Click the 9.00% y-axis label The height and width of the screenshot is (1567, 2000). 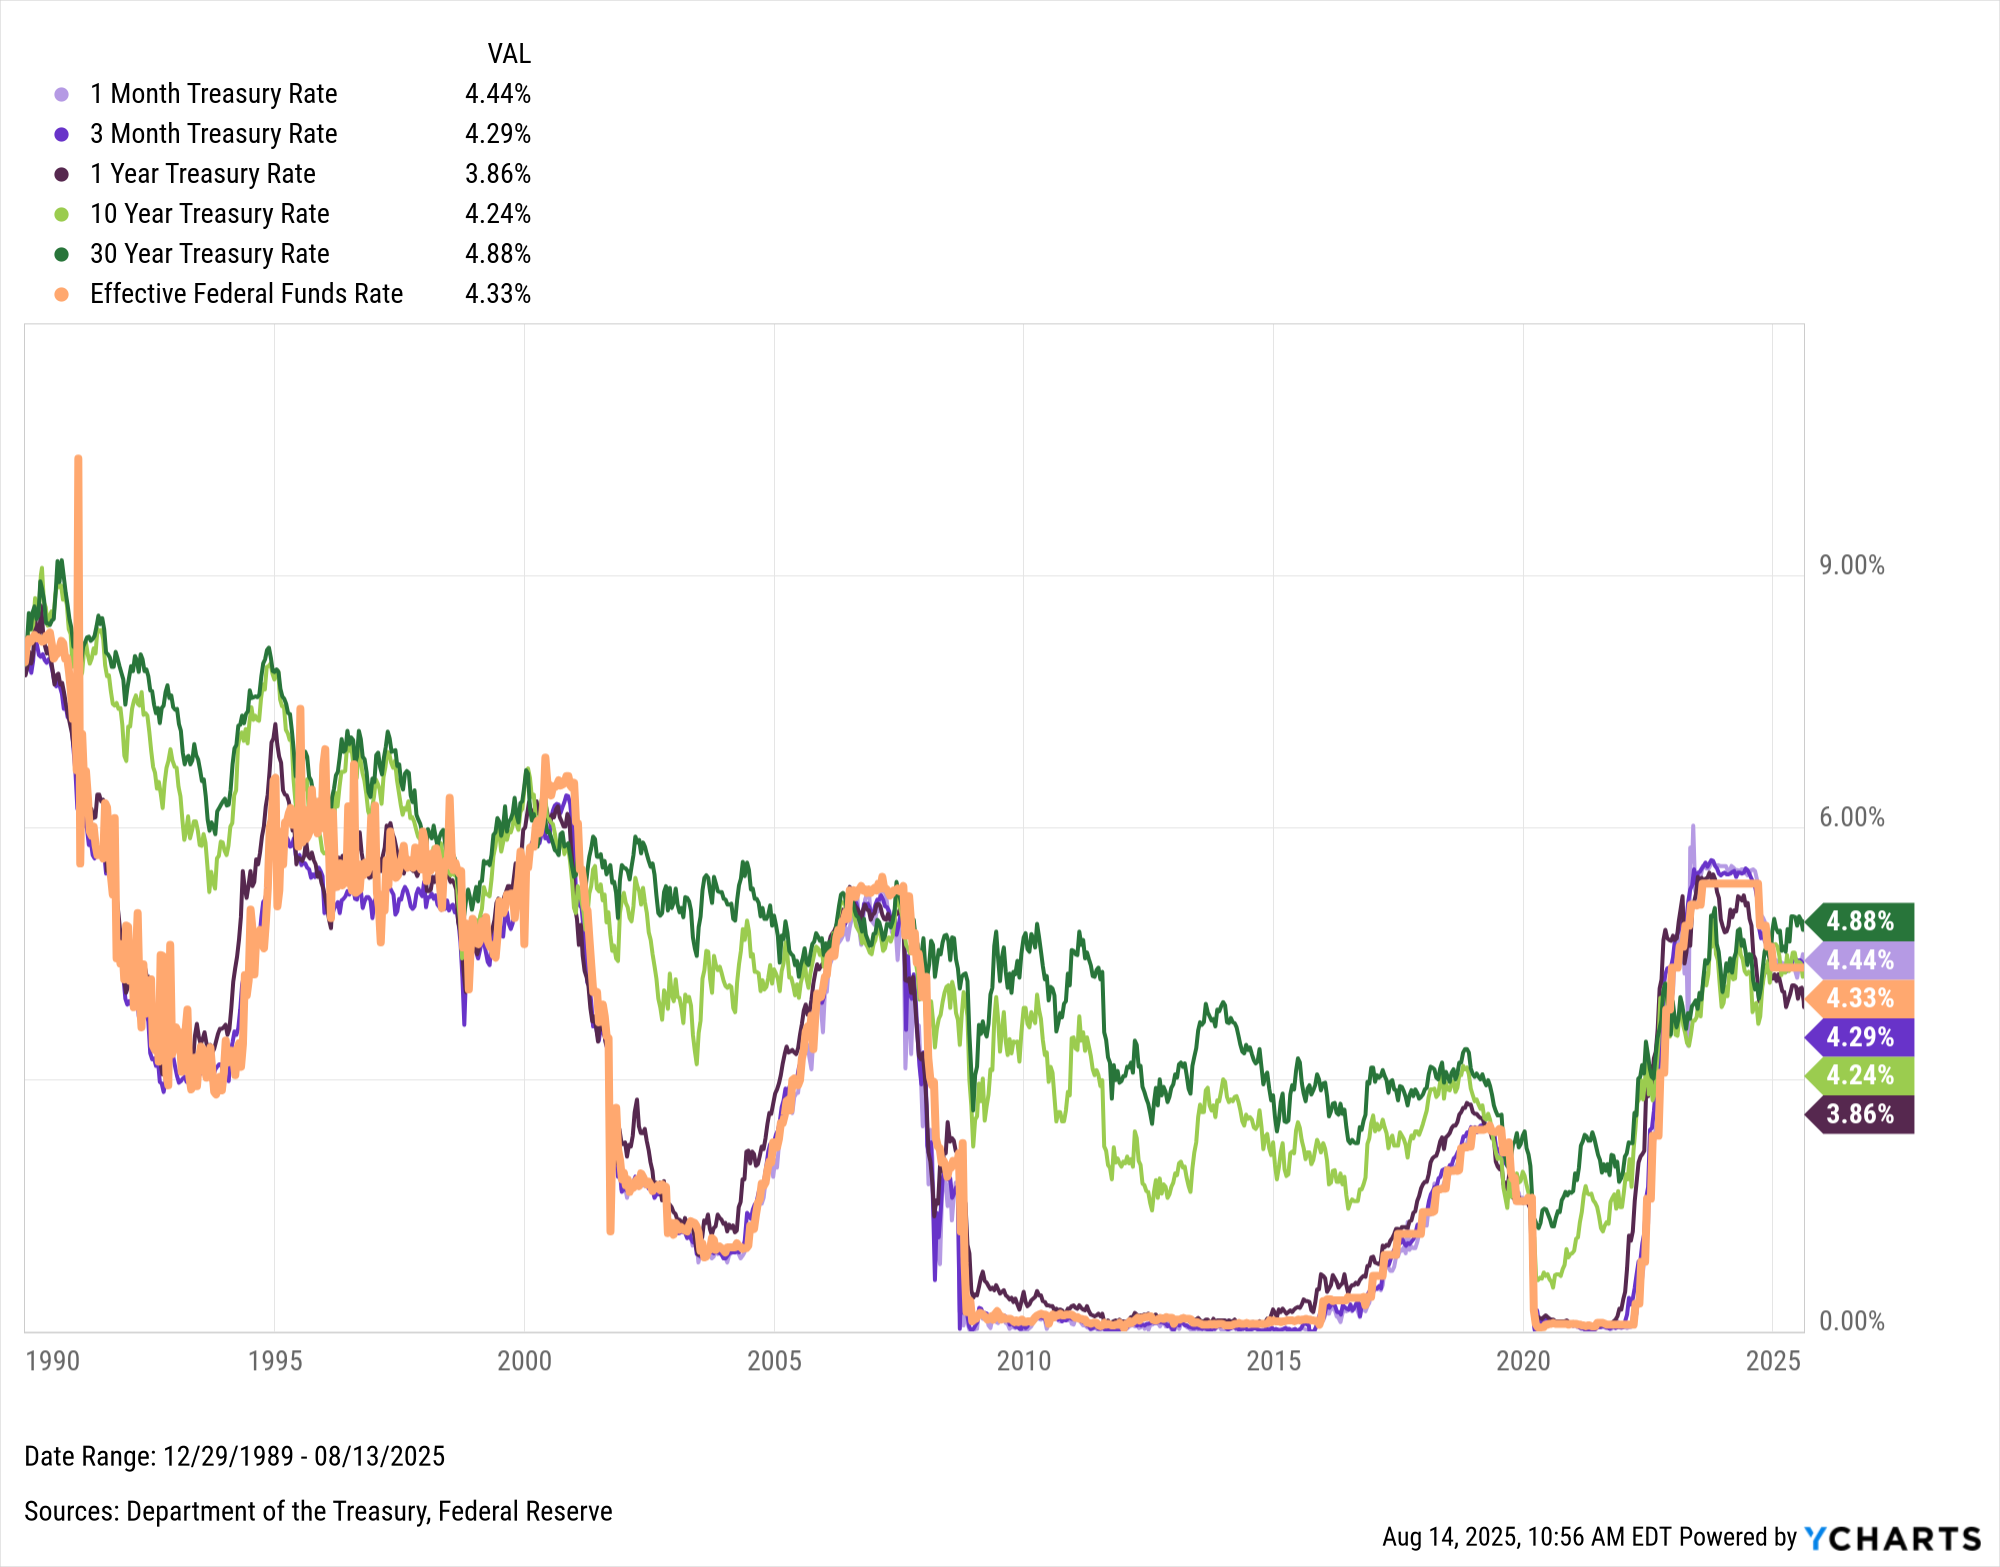click(x=1851, y=566)
